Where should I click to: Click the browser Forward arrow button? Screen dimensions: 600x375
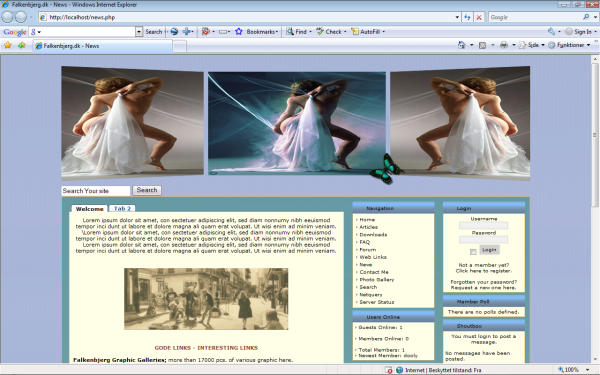tap(21, 17)
